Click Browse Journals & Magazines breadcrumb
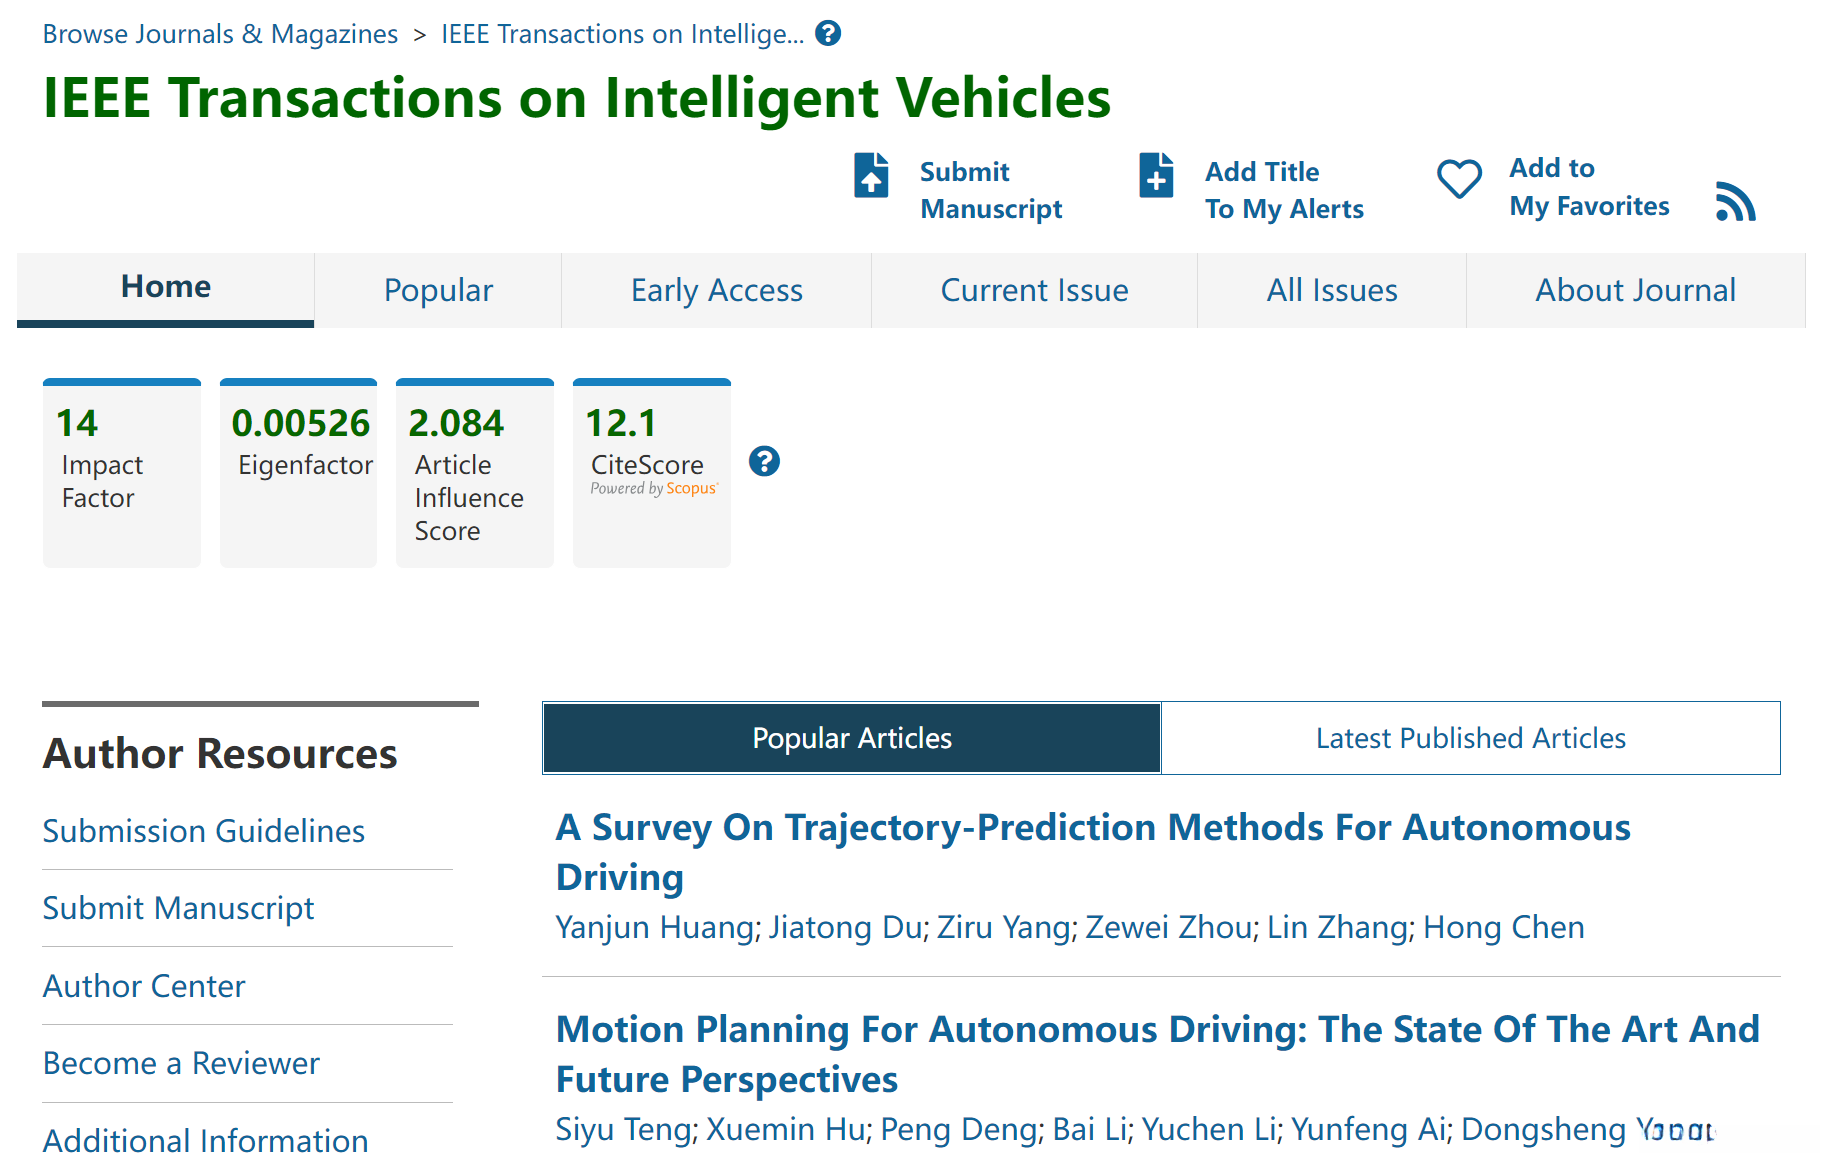Screen dimensions: 1832x1160 coord(220,34)
